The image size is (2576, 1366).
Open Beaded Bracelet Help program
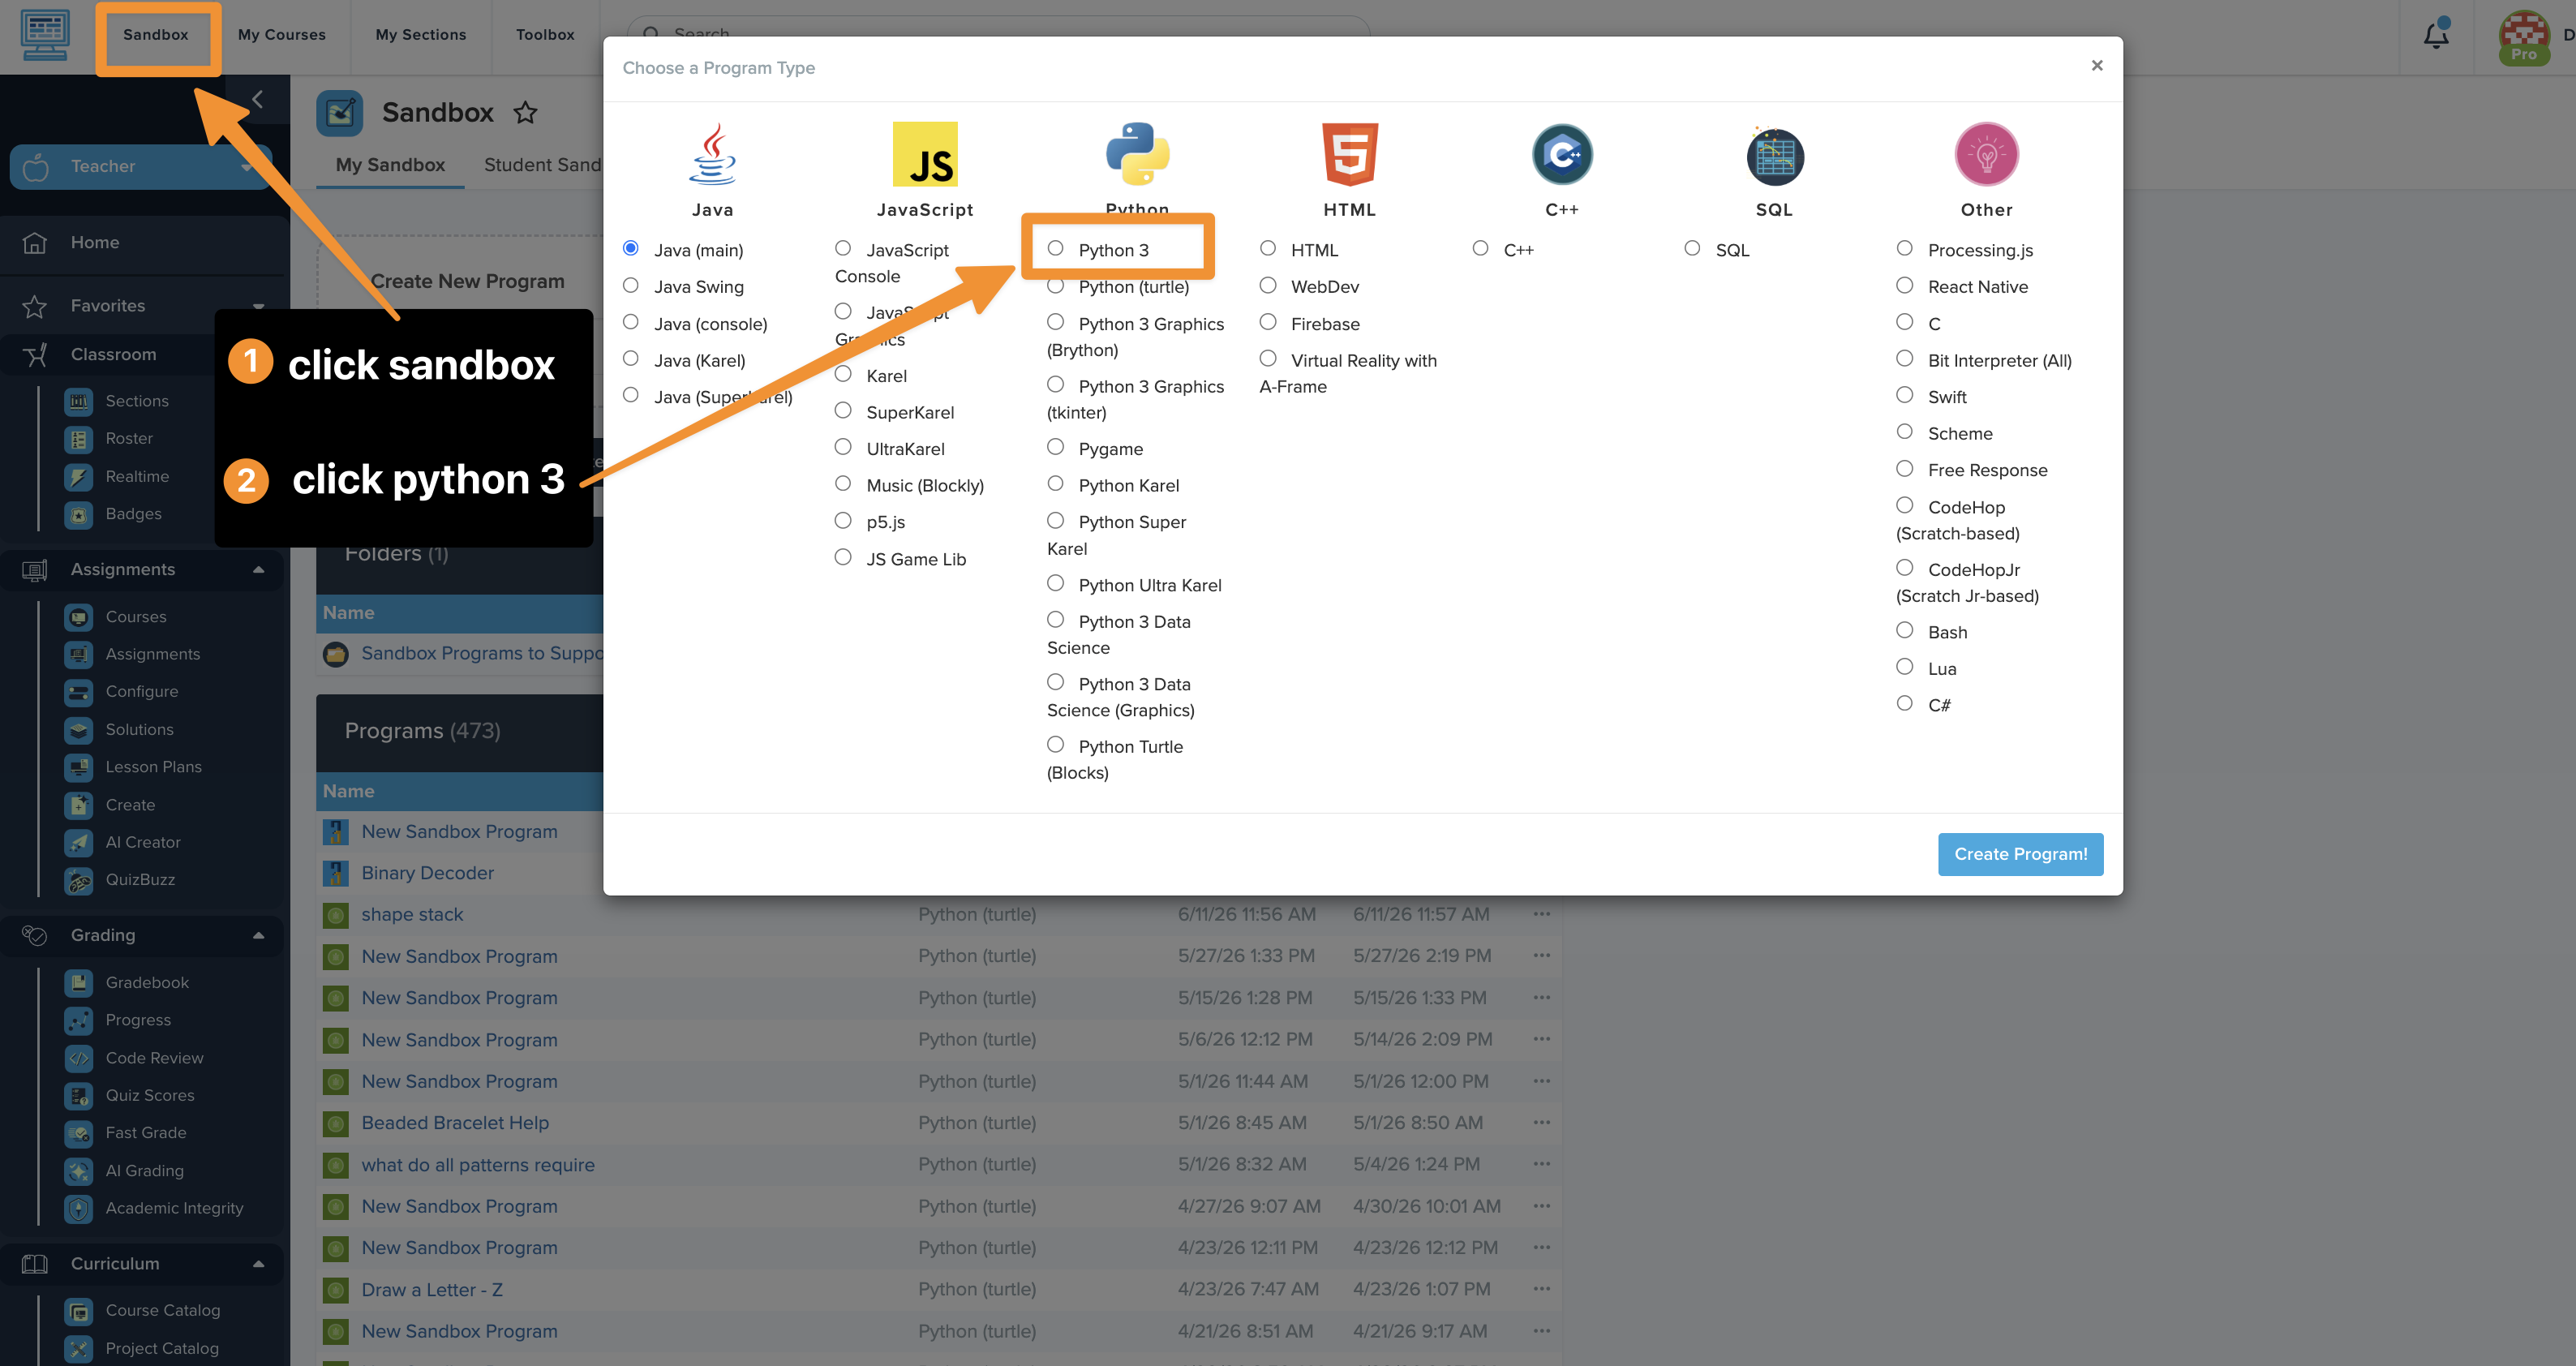click(x=455, y=1123)
